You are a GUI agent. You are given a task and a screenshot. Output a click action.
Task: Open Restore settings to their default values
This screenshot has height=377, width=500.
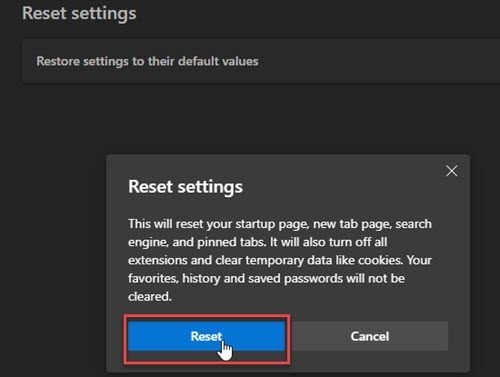tap(260, 61)
